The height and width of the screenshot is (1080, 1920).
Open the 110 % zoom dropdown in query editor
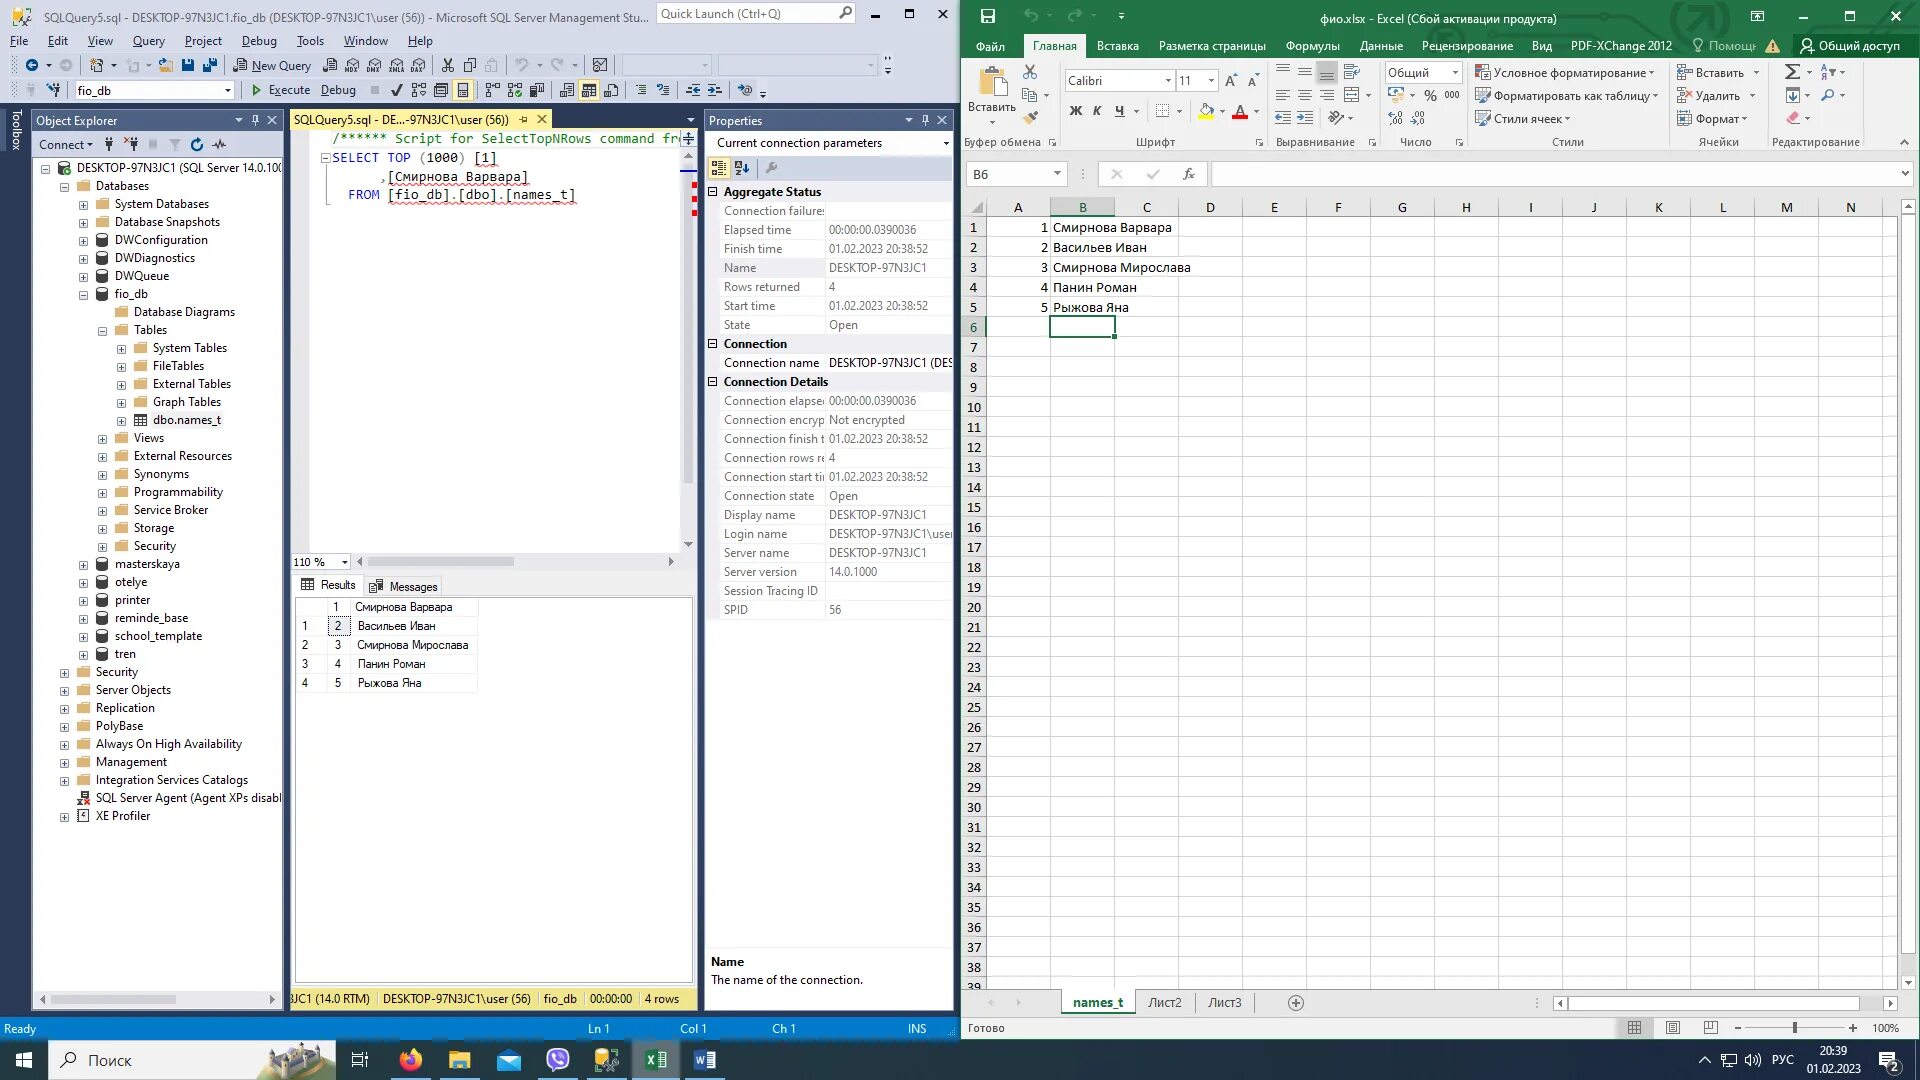click(345, 562)
